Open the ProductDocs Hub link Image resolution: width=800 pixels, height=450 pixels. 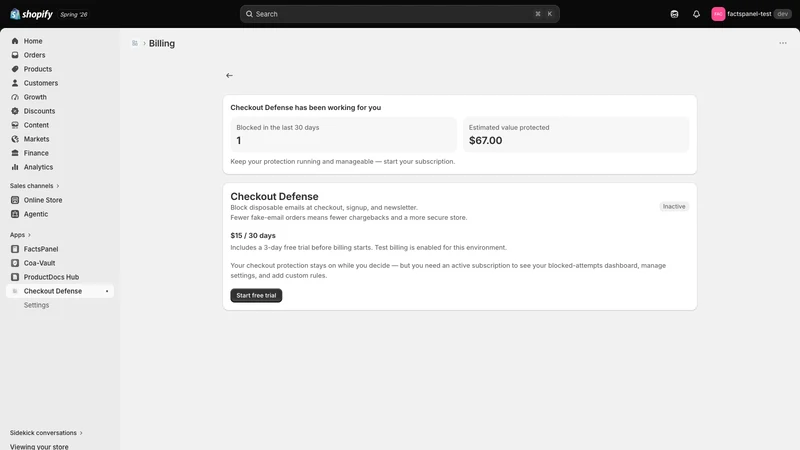pyautogui.click(x=51, y=277)
